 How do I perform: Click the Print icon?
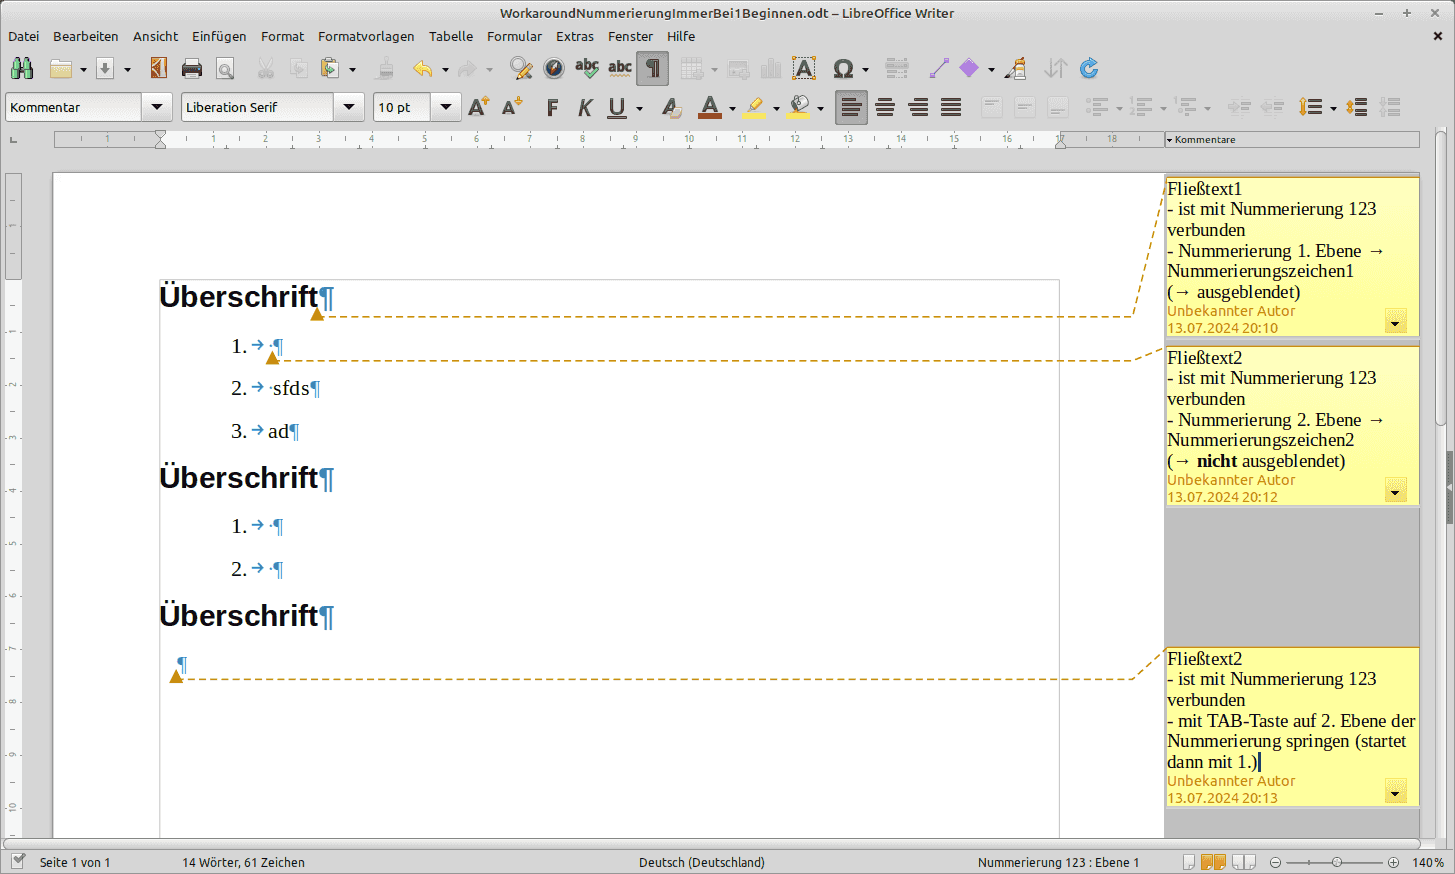point(192,68)
